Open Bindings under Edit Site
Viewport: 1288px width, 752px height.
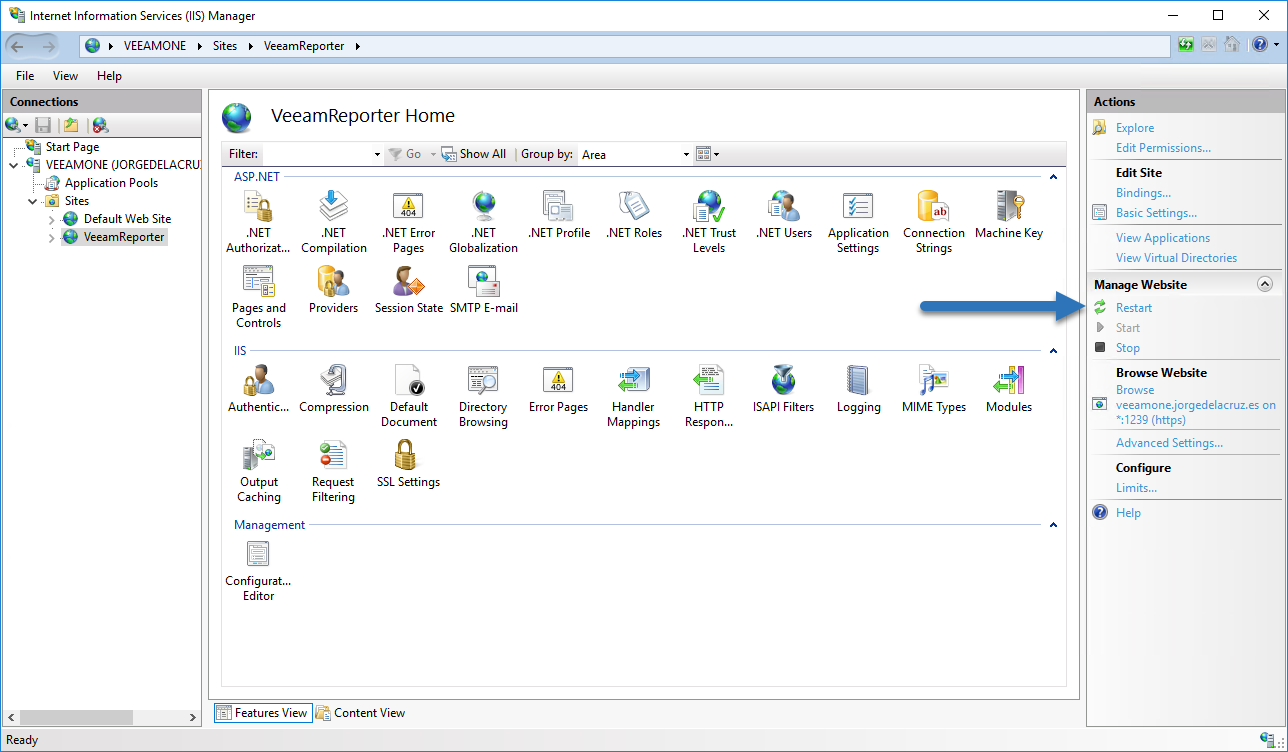click(1143, 193)
